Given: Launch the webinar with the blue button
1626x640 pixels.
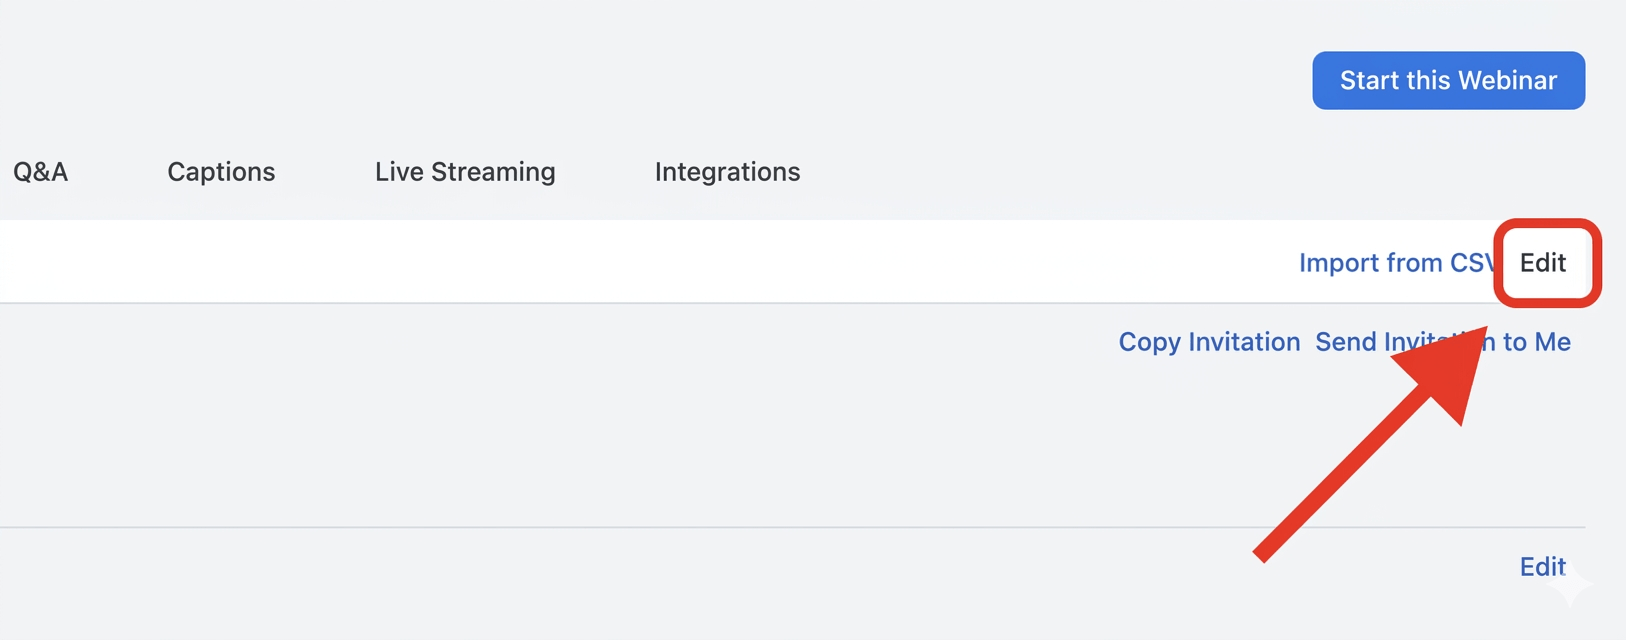Looking at the screenshot, I should click(x=1447, y=81).
